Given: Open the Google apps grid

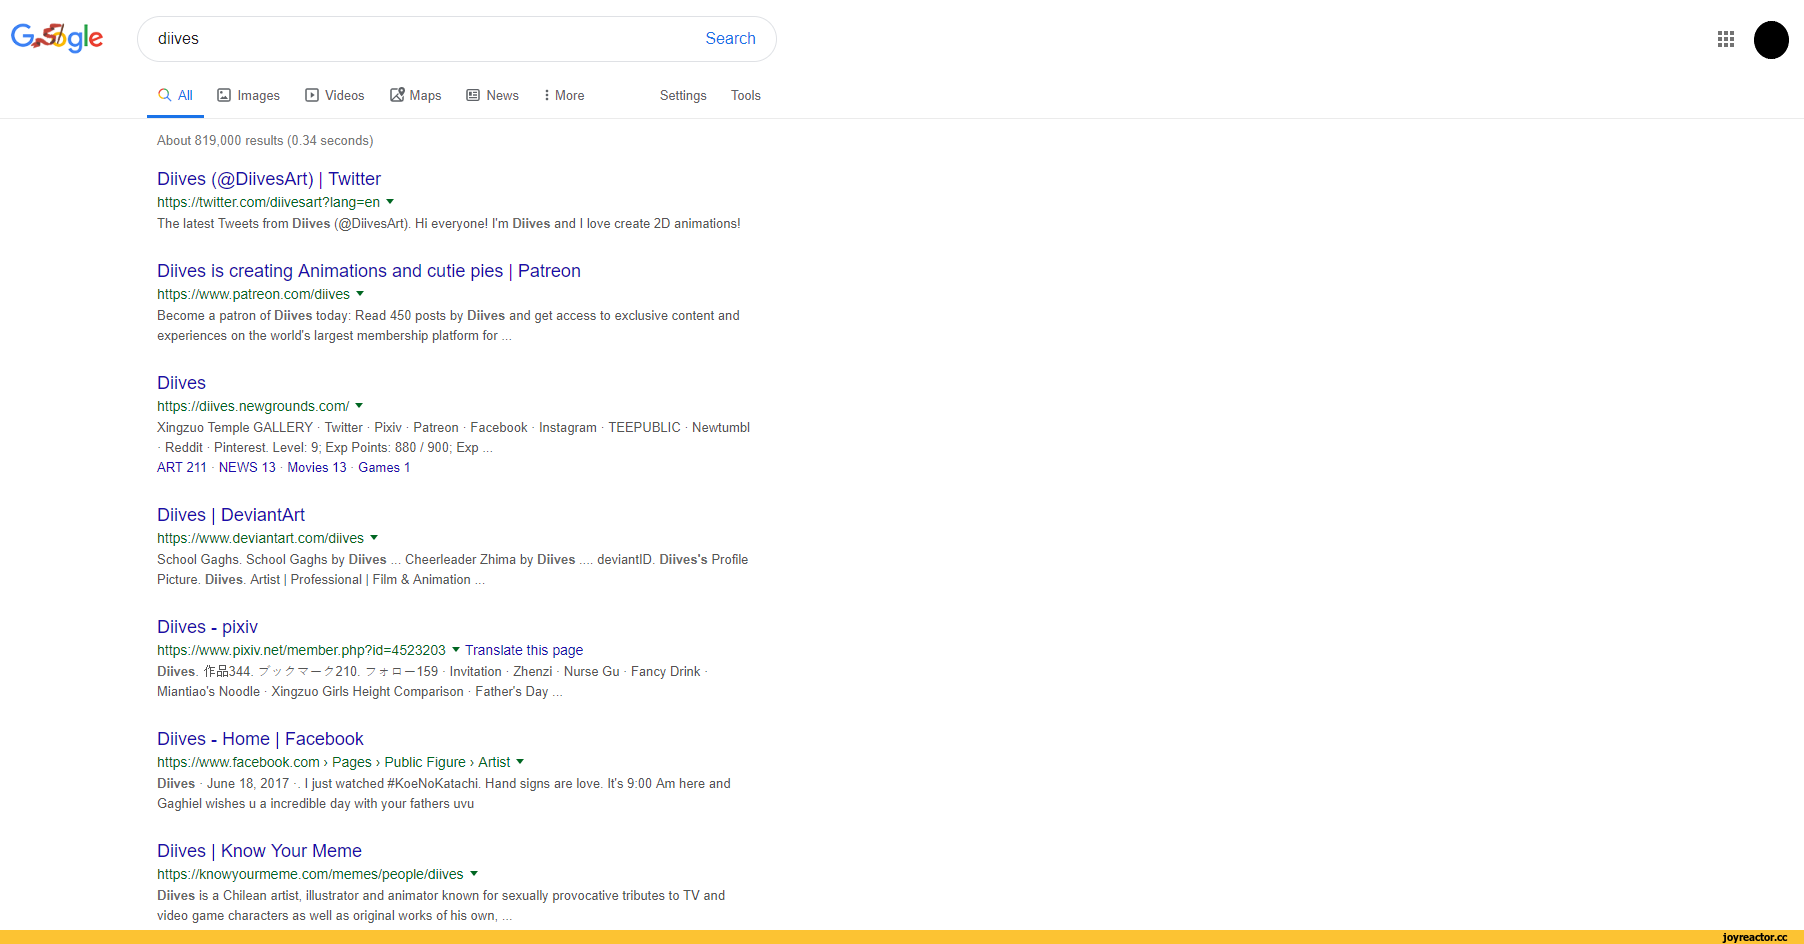Looking at the screenshot, I should pyautogui.click(x=1725, y=39).
